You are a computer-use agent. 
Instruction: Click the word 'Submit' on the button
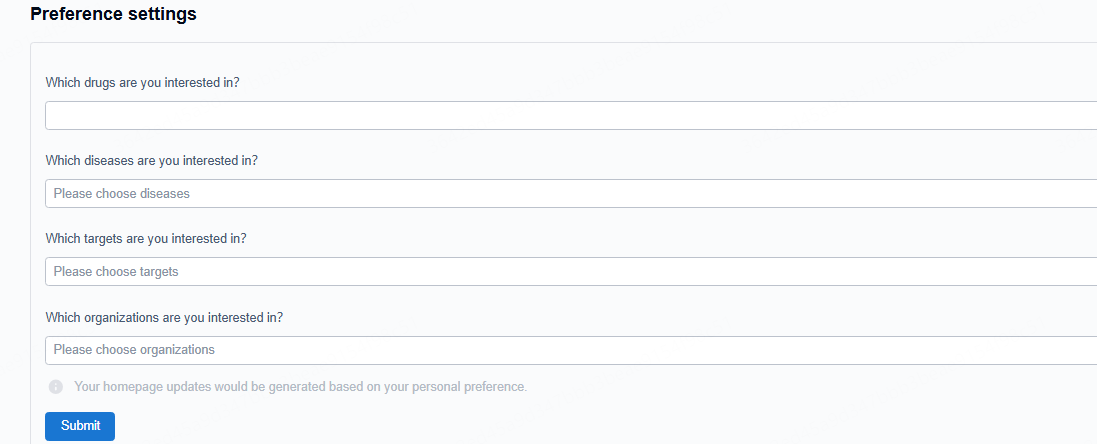point(80,426)
